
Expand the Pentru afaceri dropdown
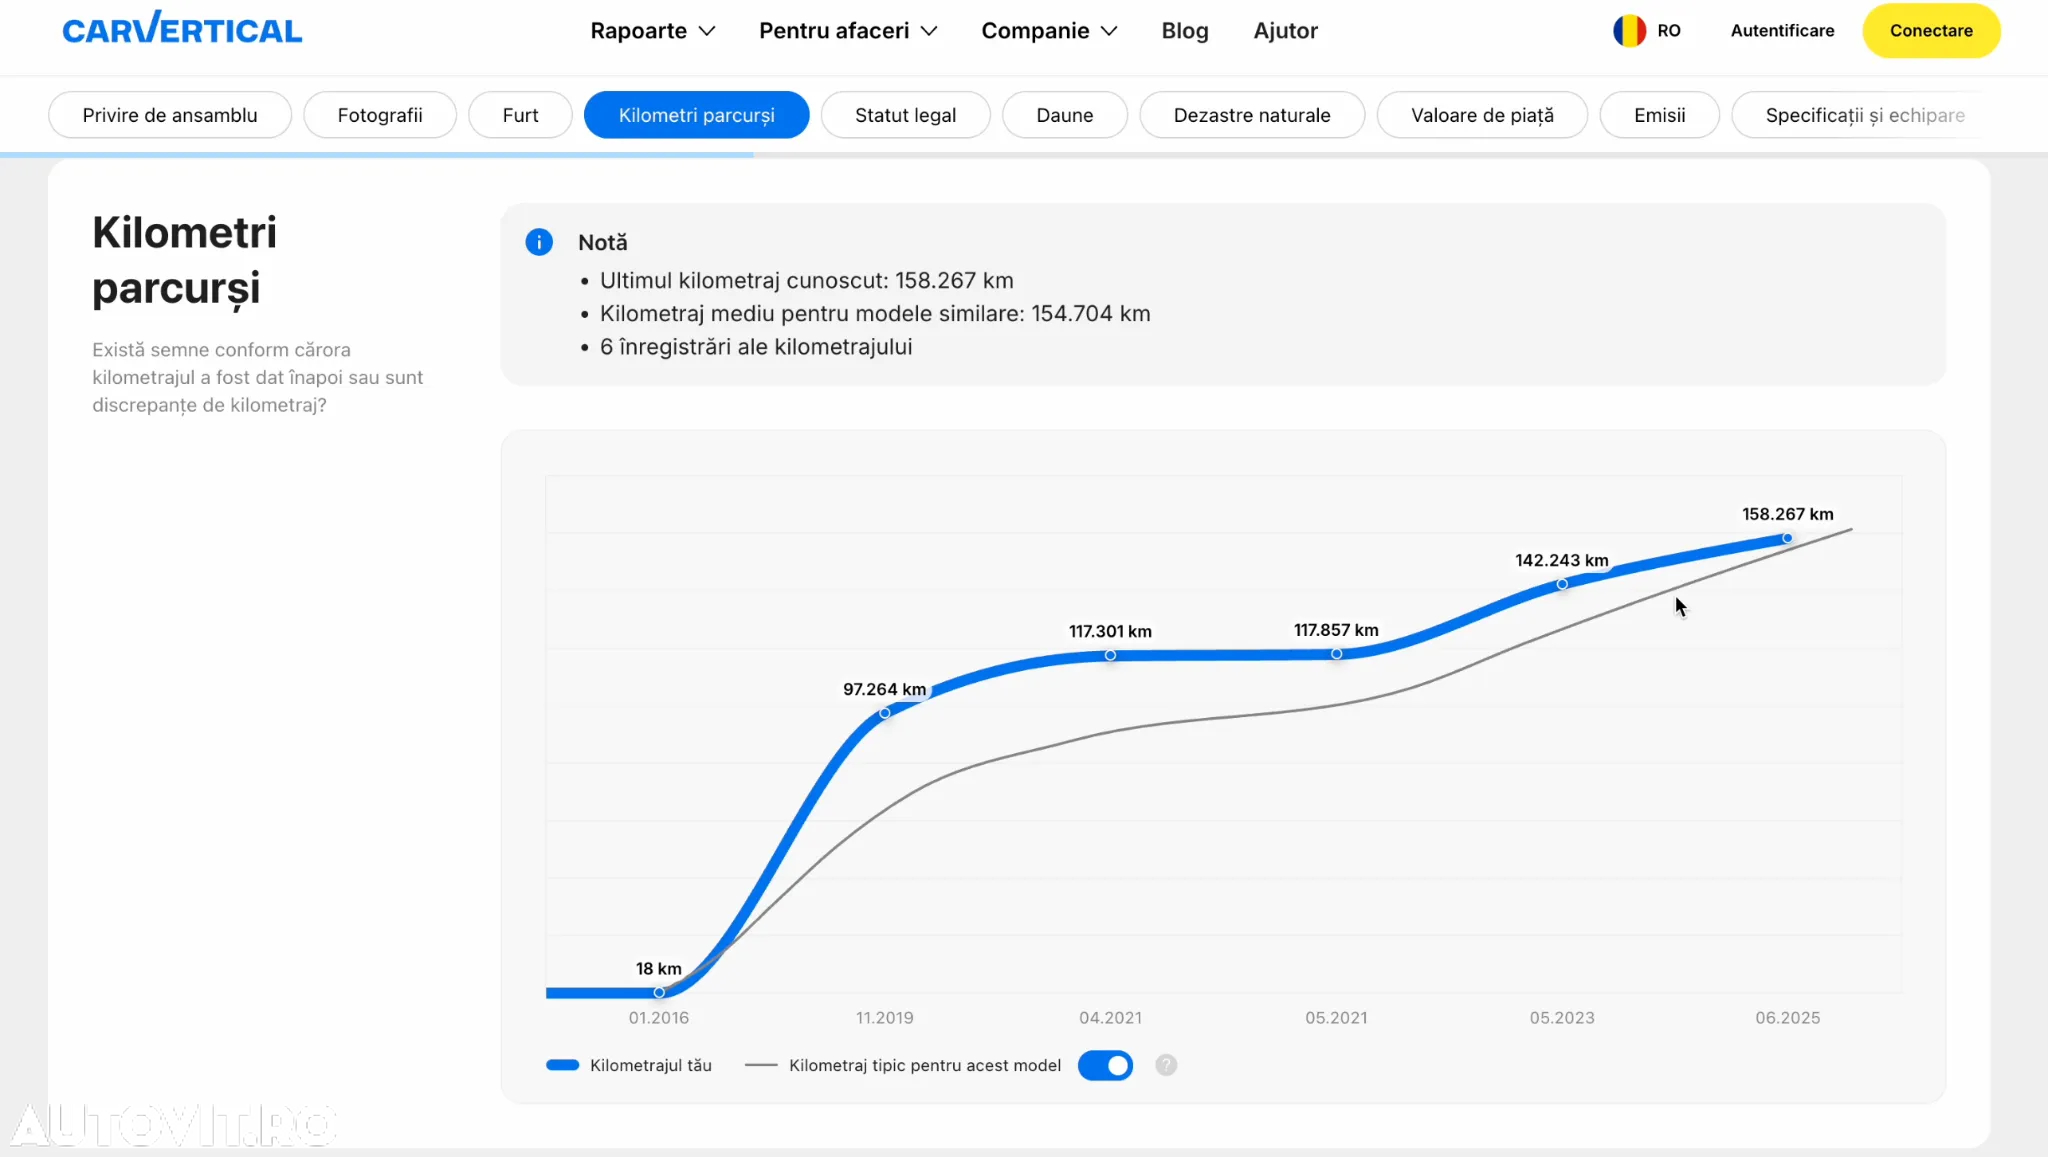coord(848,31)
